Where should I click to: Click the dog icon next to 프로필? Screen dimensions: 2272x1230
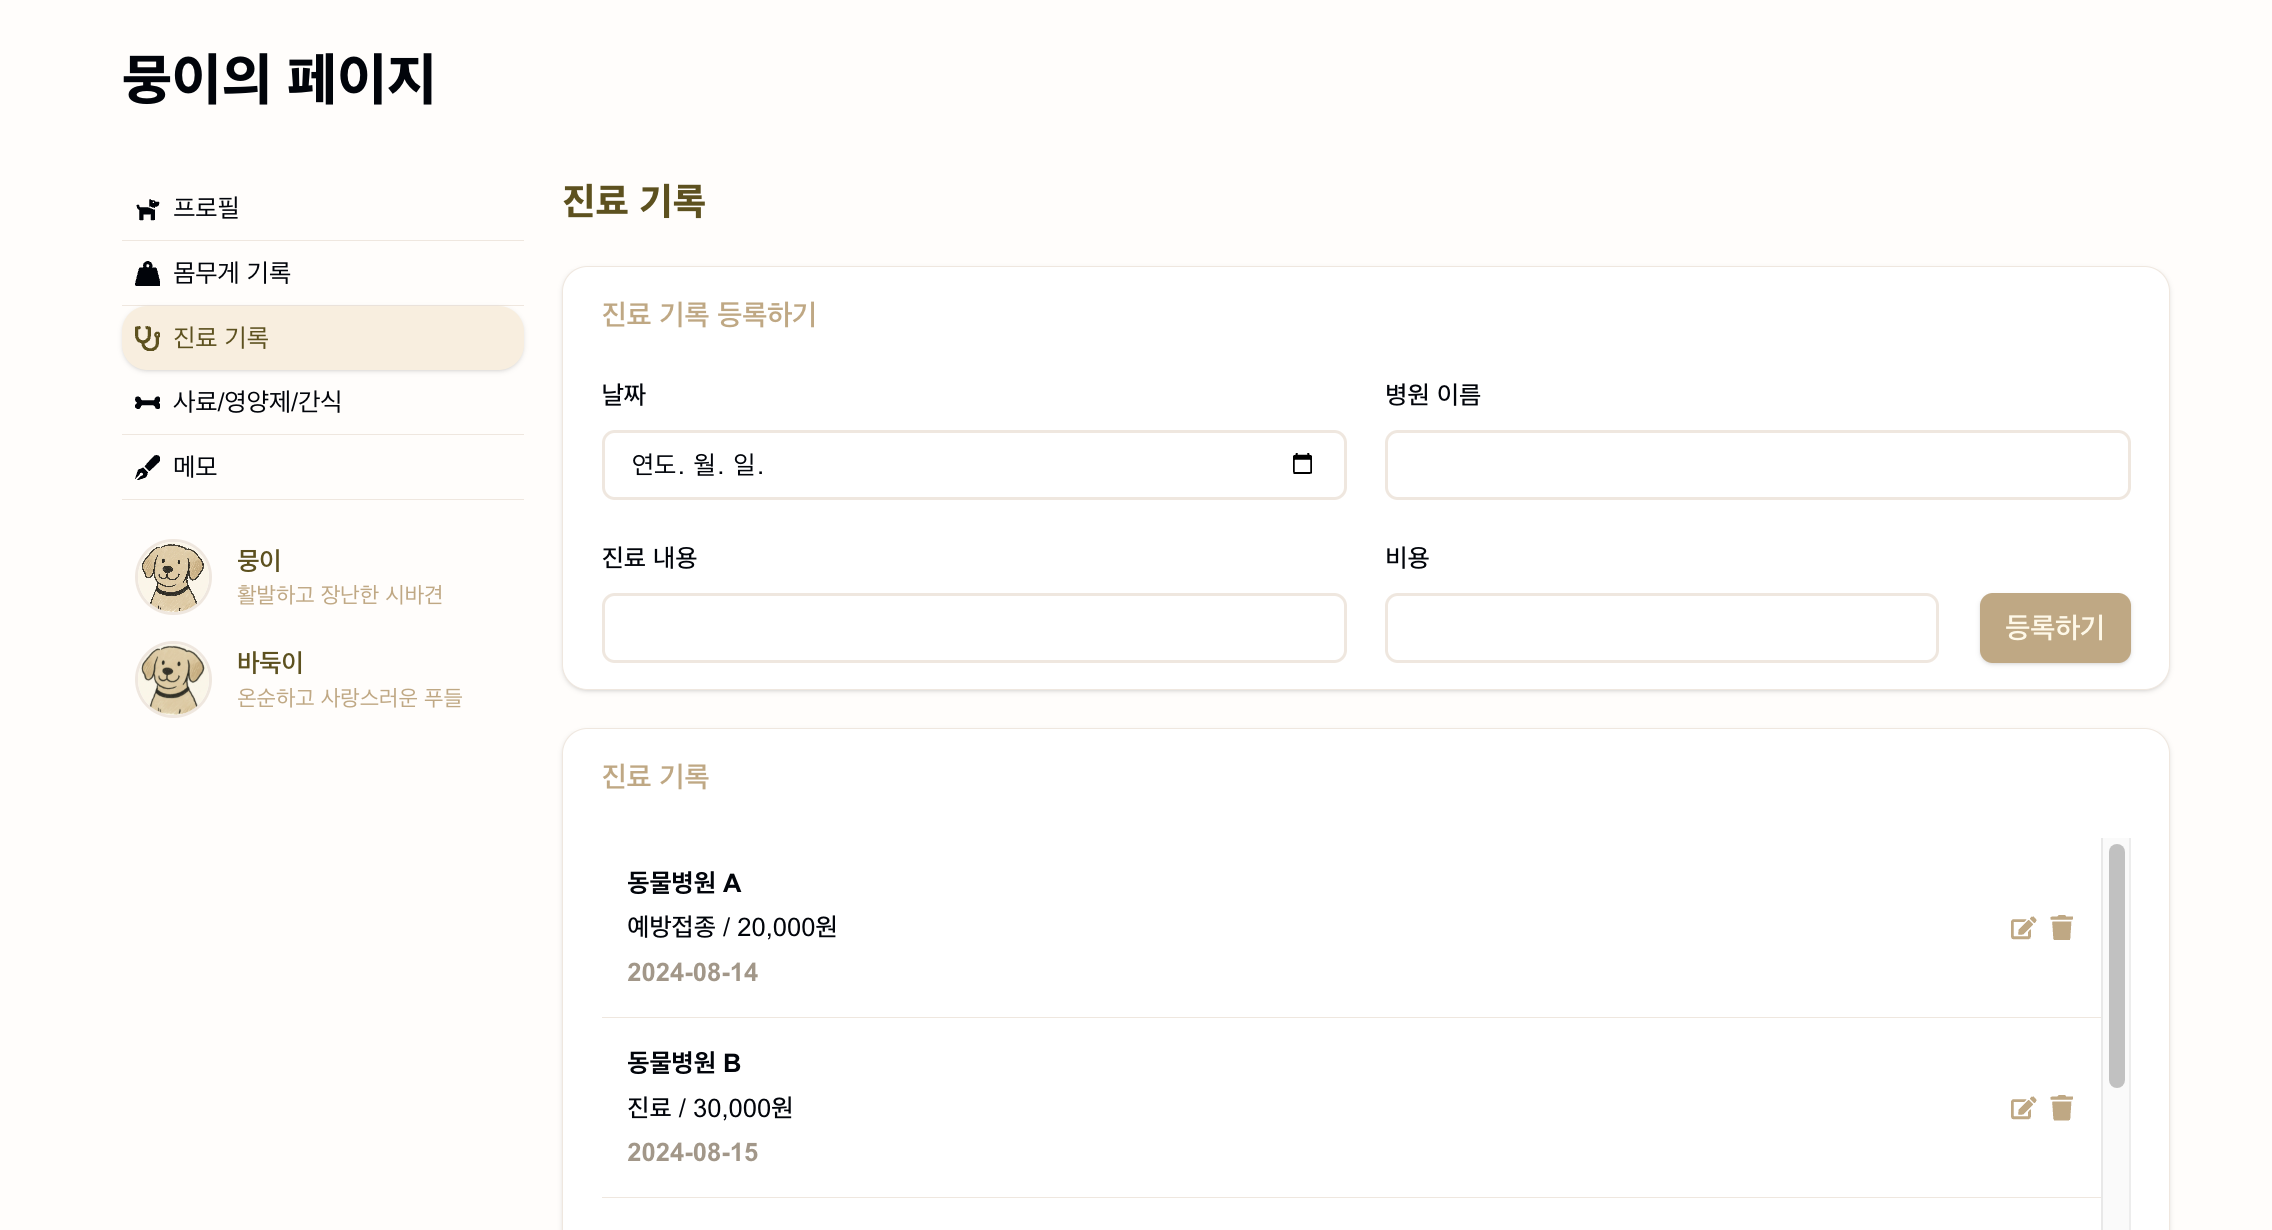147,209
